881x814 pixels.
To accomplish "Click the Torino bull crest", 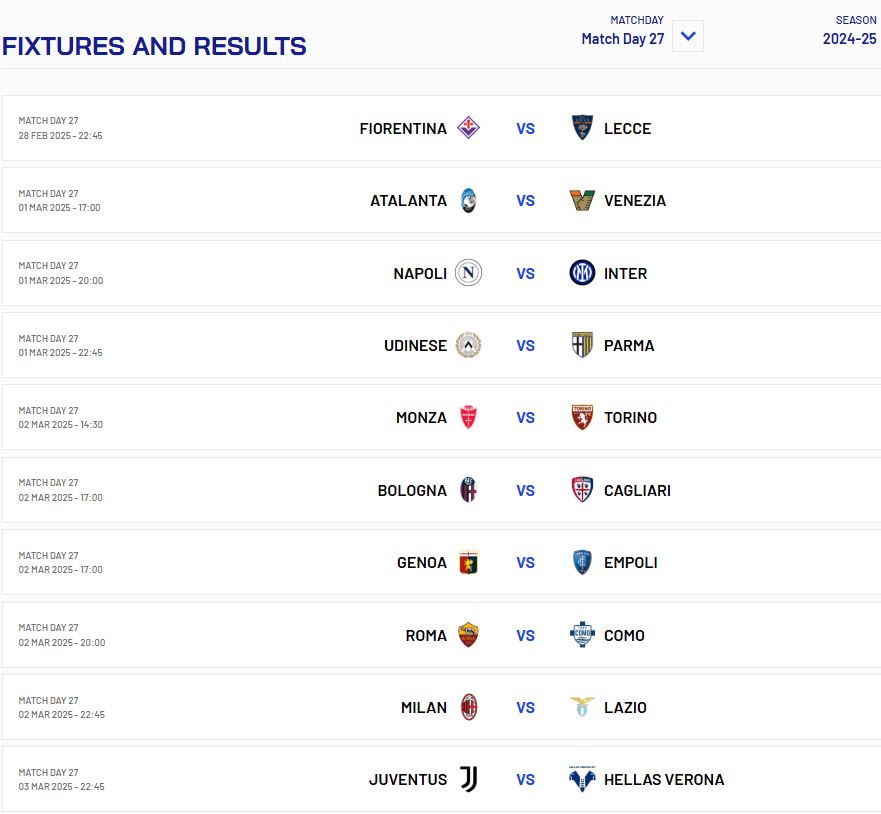I will (582, 417).
